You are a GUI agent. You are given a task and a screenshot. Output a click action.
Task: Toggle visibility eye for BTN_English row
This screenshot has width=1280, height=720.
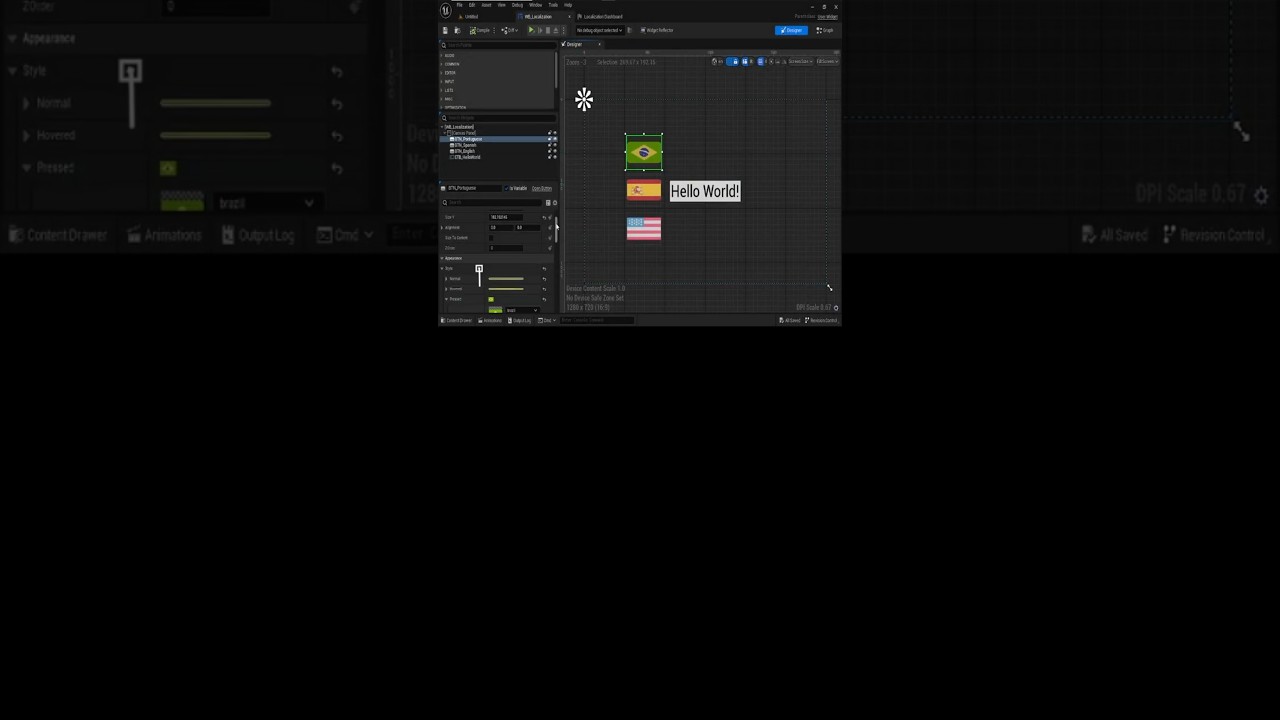[555, 151]
